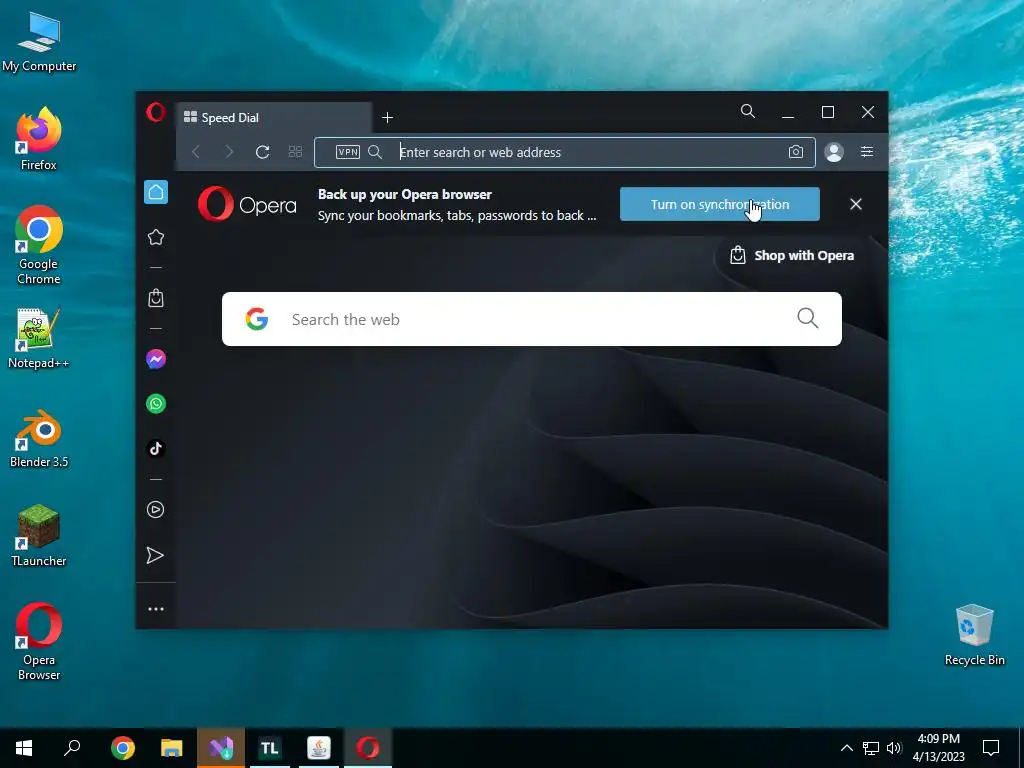Switch to TL app in taskbar
Screen dimensions: 1024x768
coord(270,748)
